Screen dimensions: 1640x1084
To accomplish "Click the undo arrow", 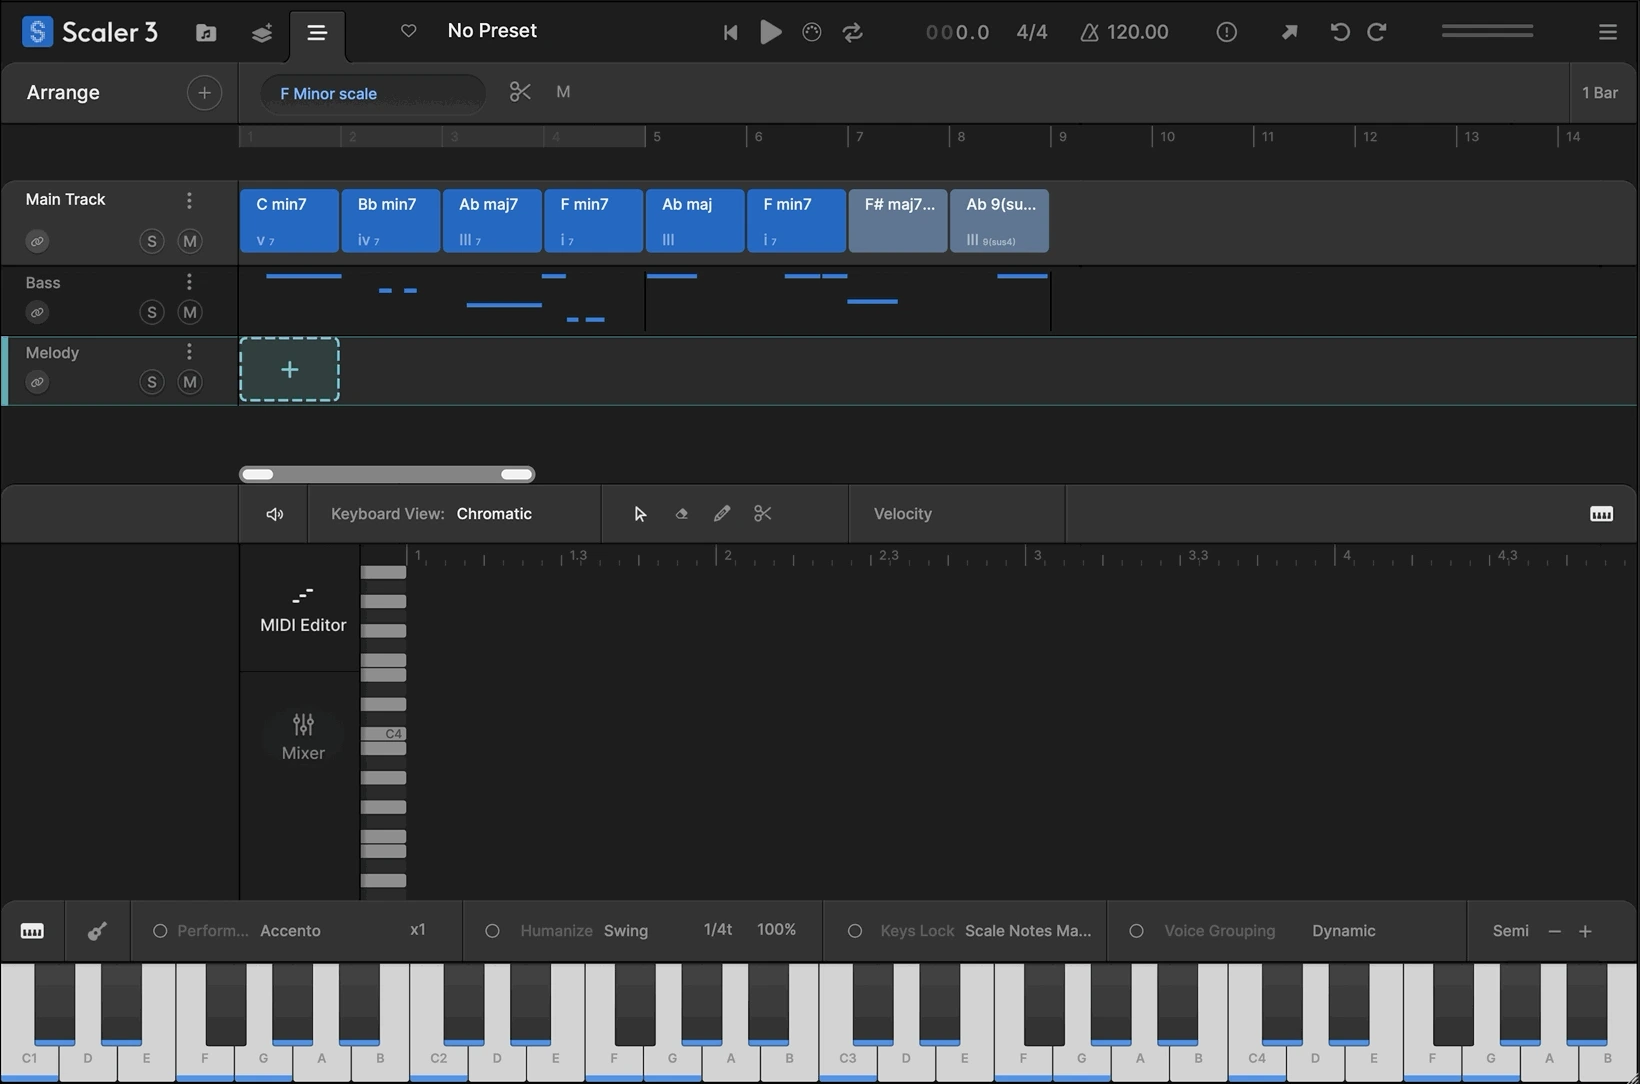I will pos(1340,32).
